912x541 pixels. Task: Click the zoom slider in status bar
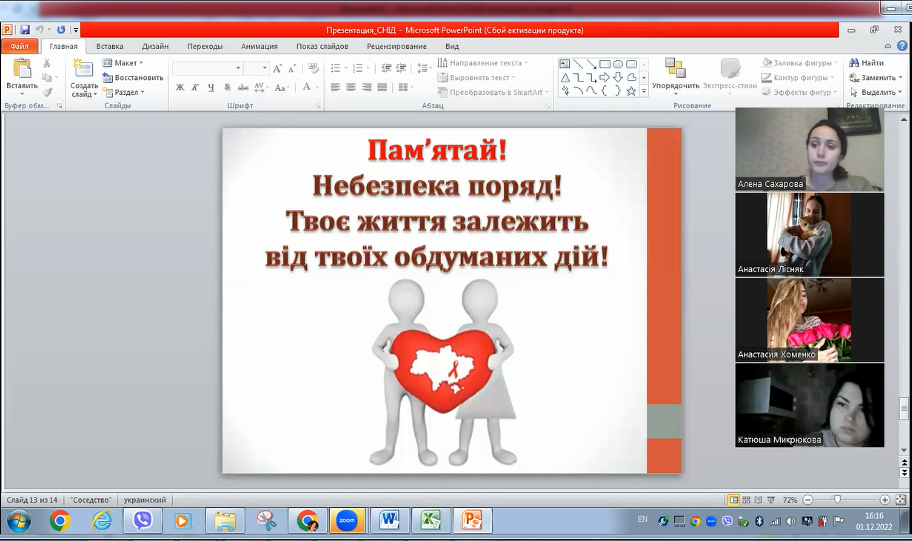(838, 499)
